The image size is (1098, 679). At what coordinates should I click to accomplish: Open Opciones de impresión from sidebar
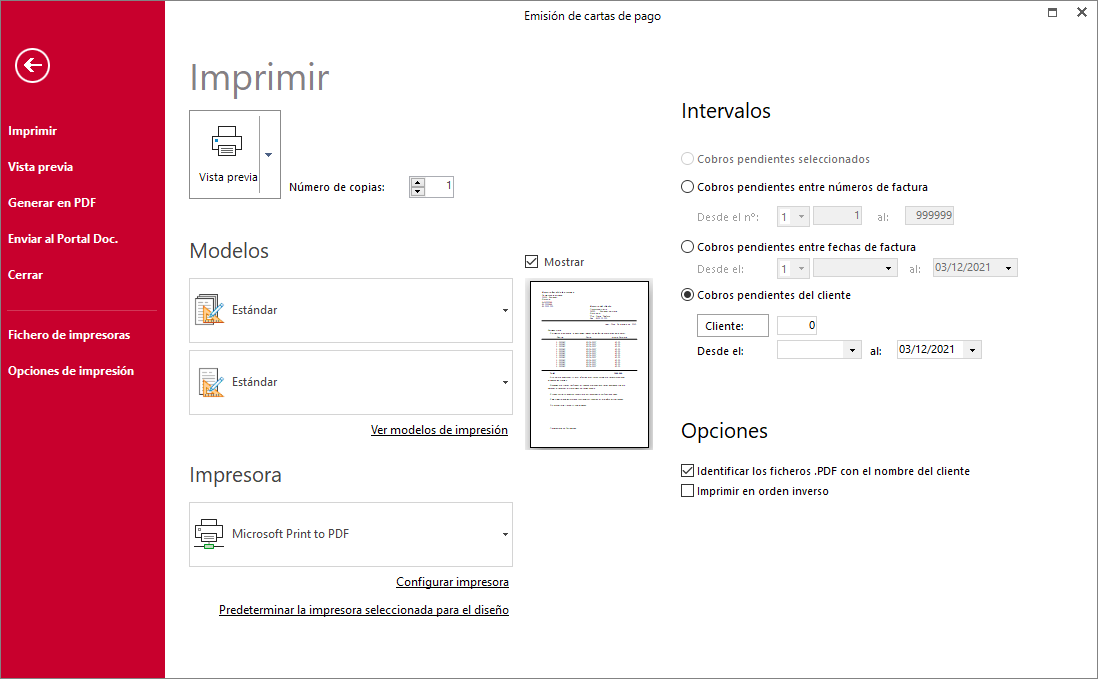point(71,371)
